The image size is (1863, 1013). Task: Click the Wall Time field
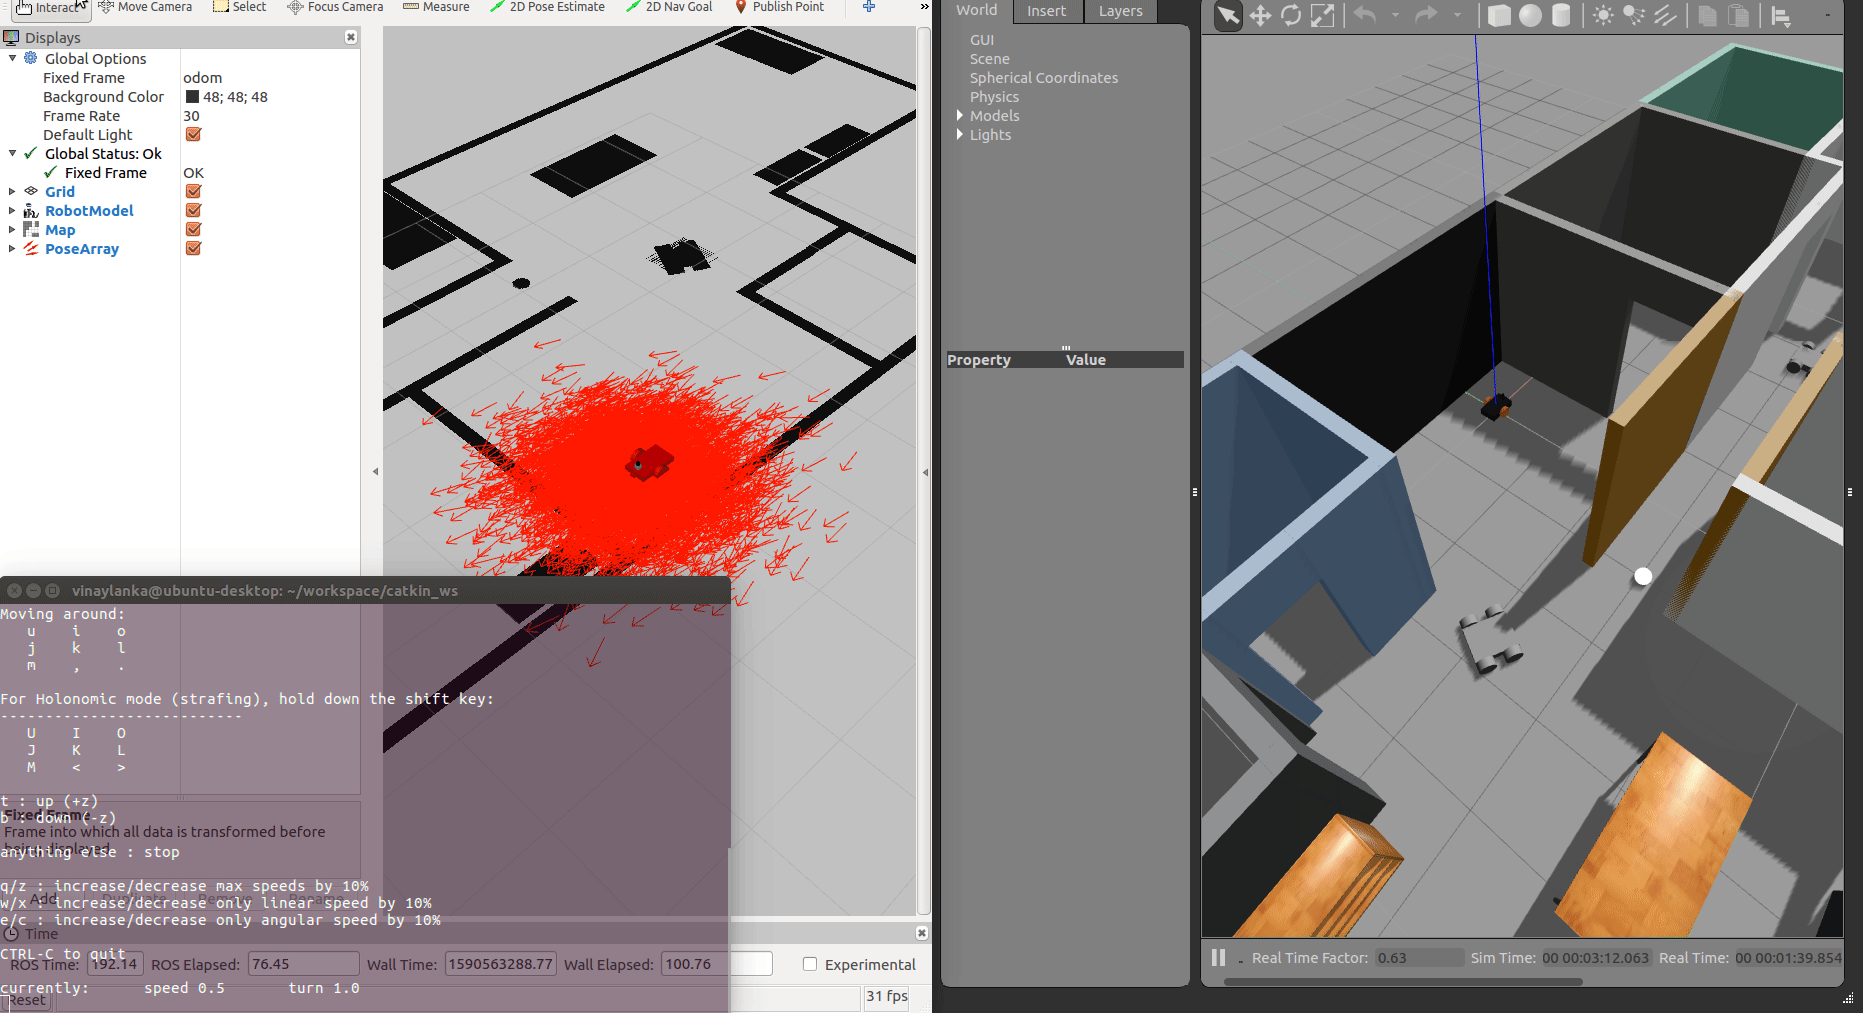[500, 964]
